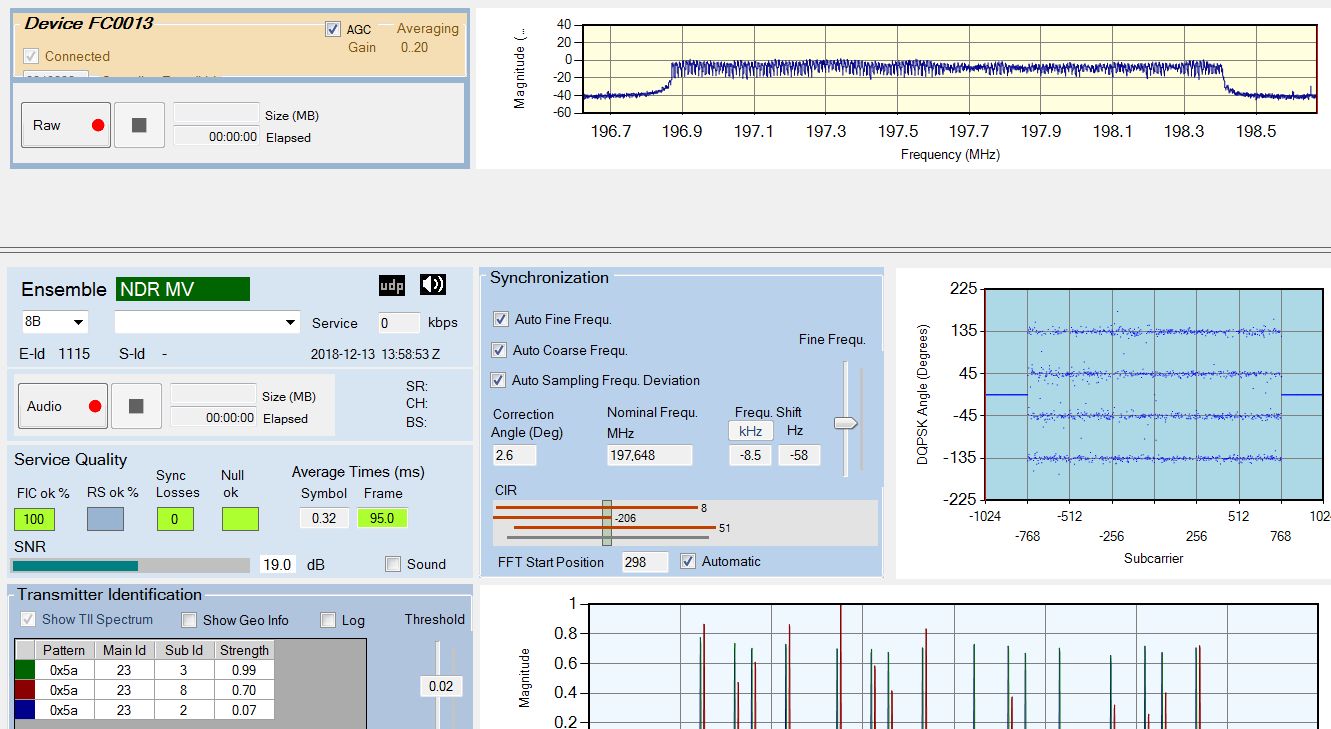This screenshot has height=729, width=1331.
Task: Click the kHz frequency shift button
Action: tap(750, 431)
